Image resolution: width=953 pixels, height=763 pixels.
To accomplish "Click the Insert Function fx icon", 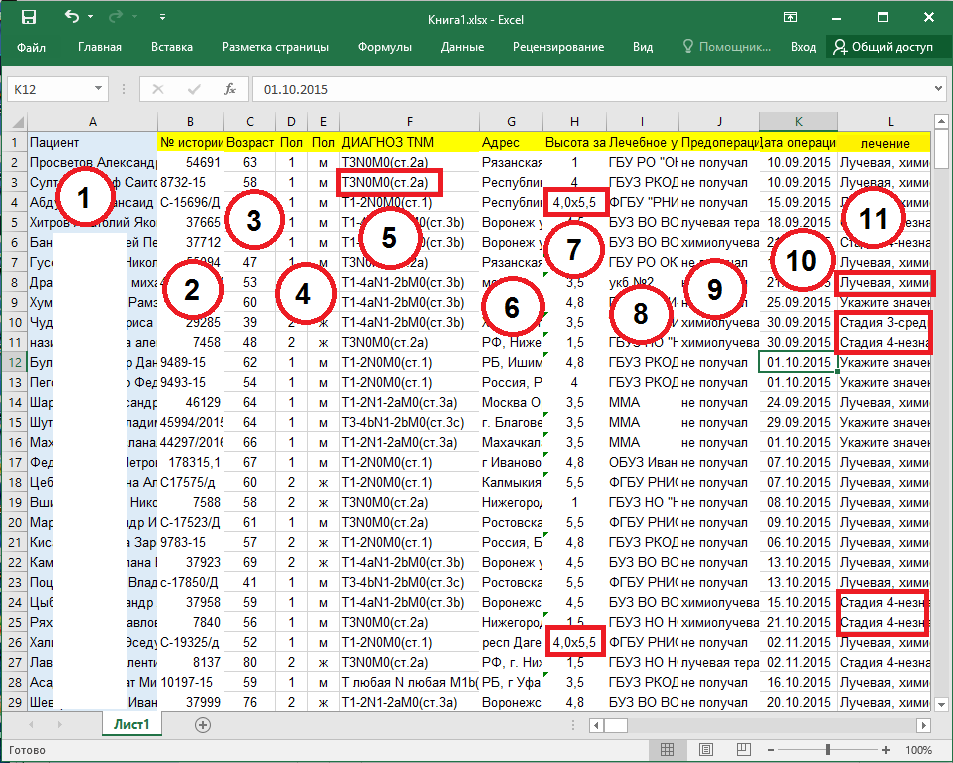I will [229, 89].
